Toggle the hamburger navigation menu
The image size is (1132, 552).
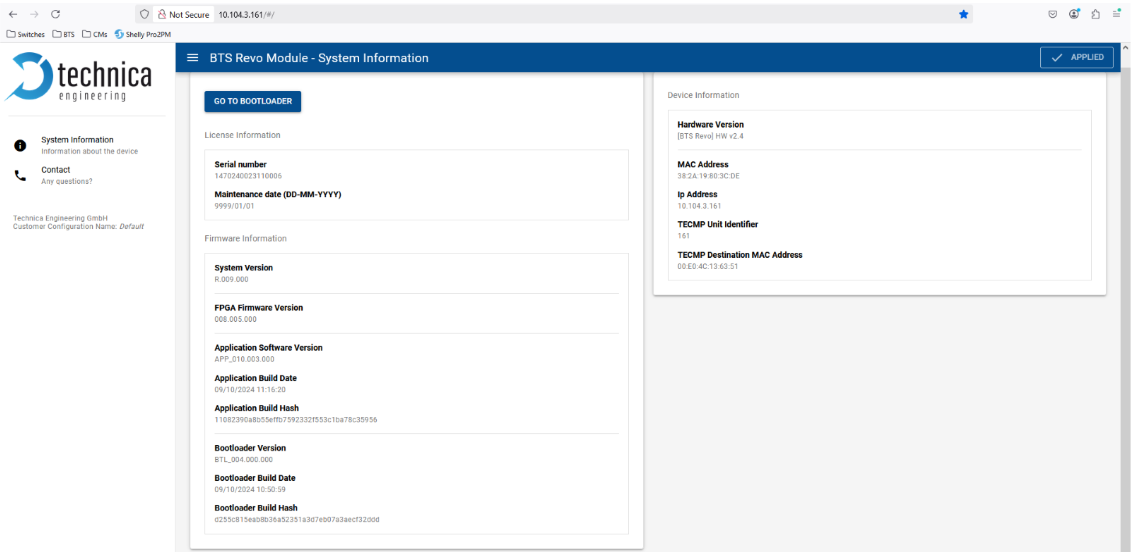193,58
